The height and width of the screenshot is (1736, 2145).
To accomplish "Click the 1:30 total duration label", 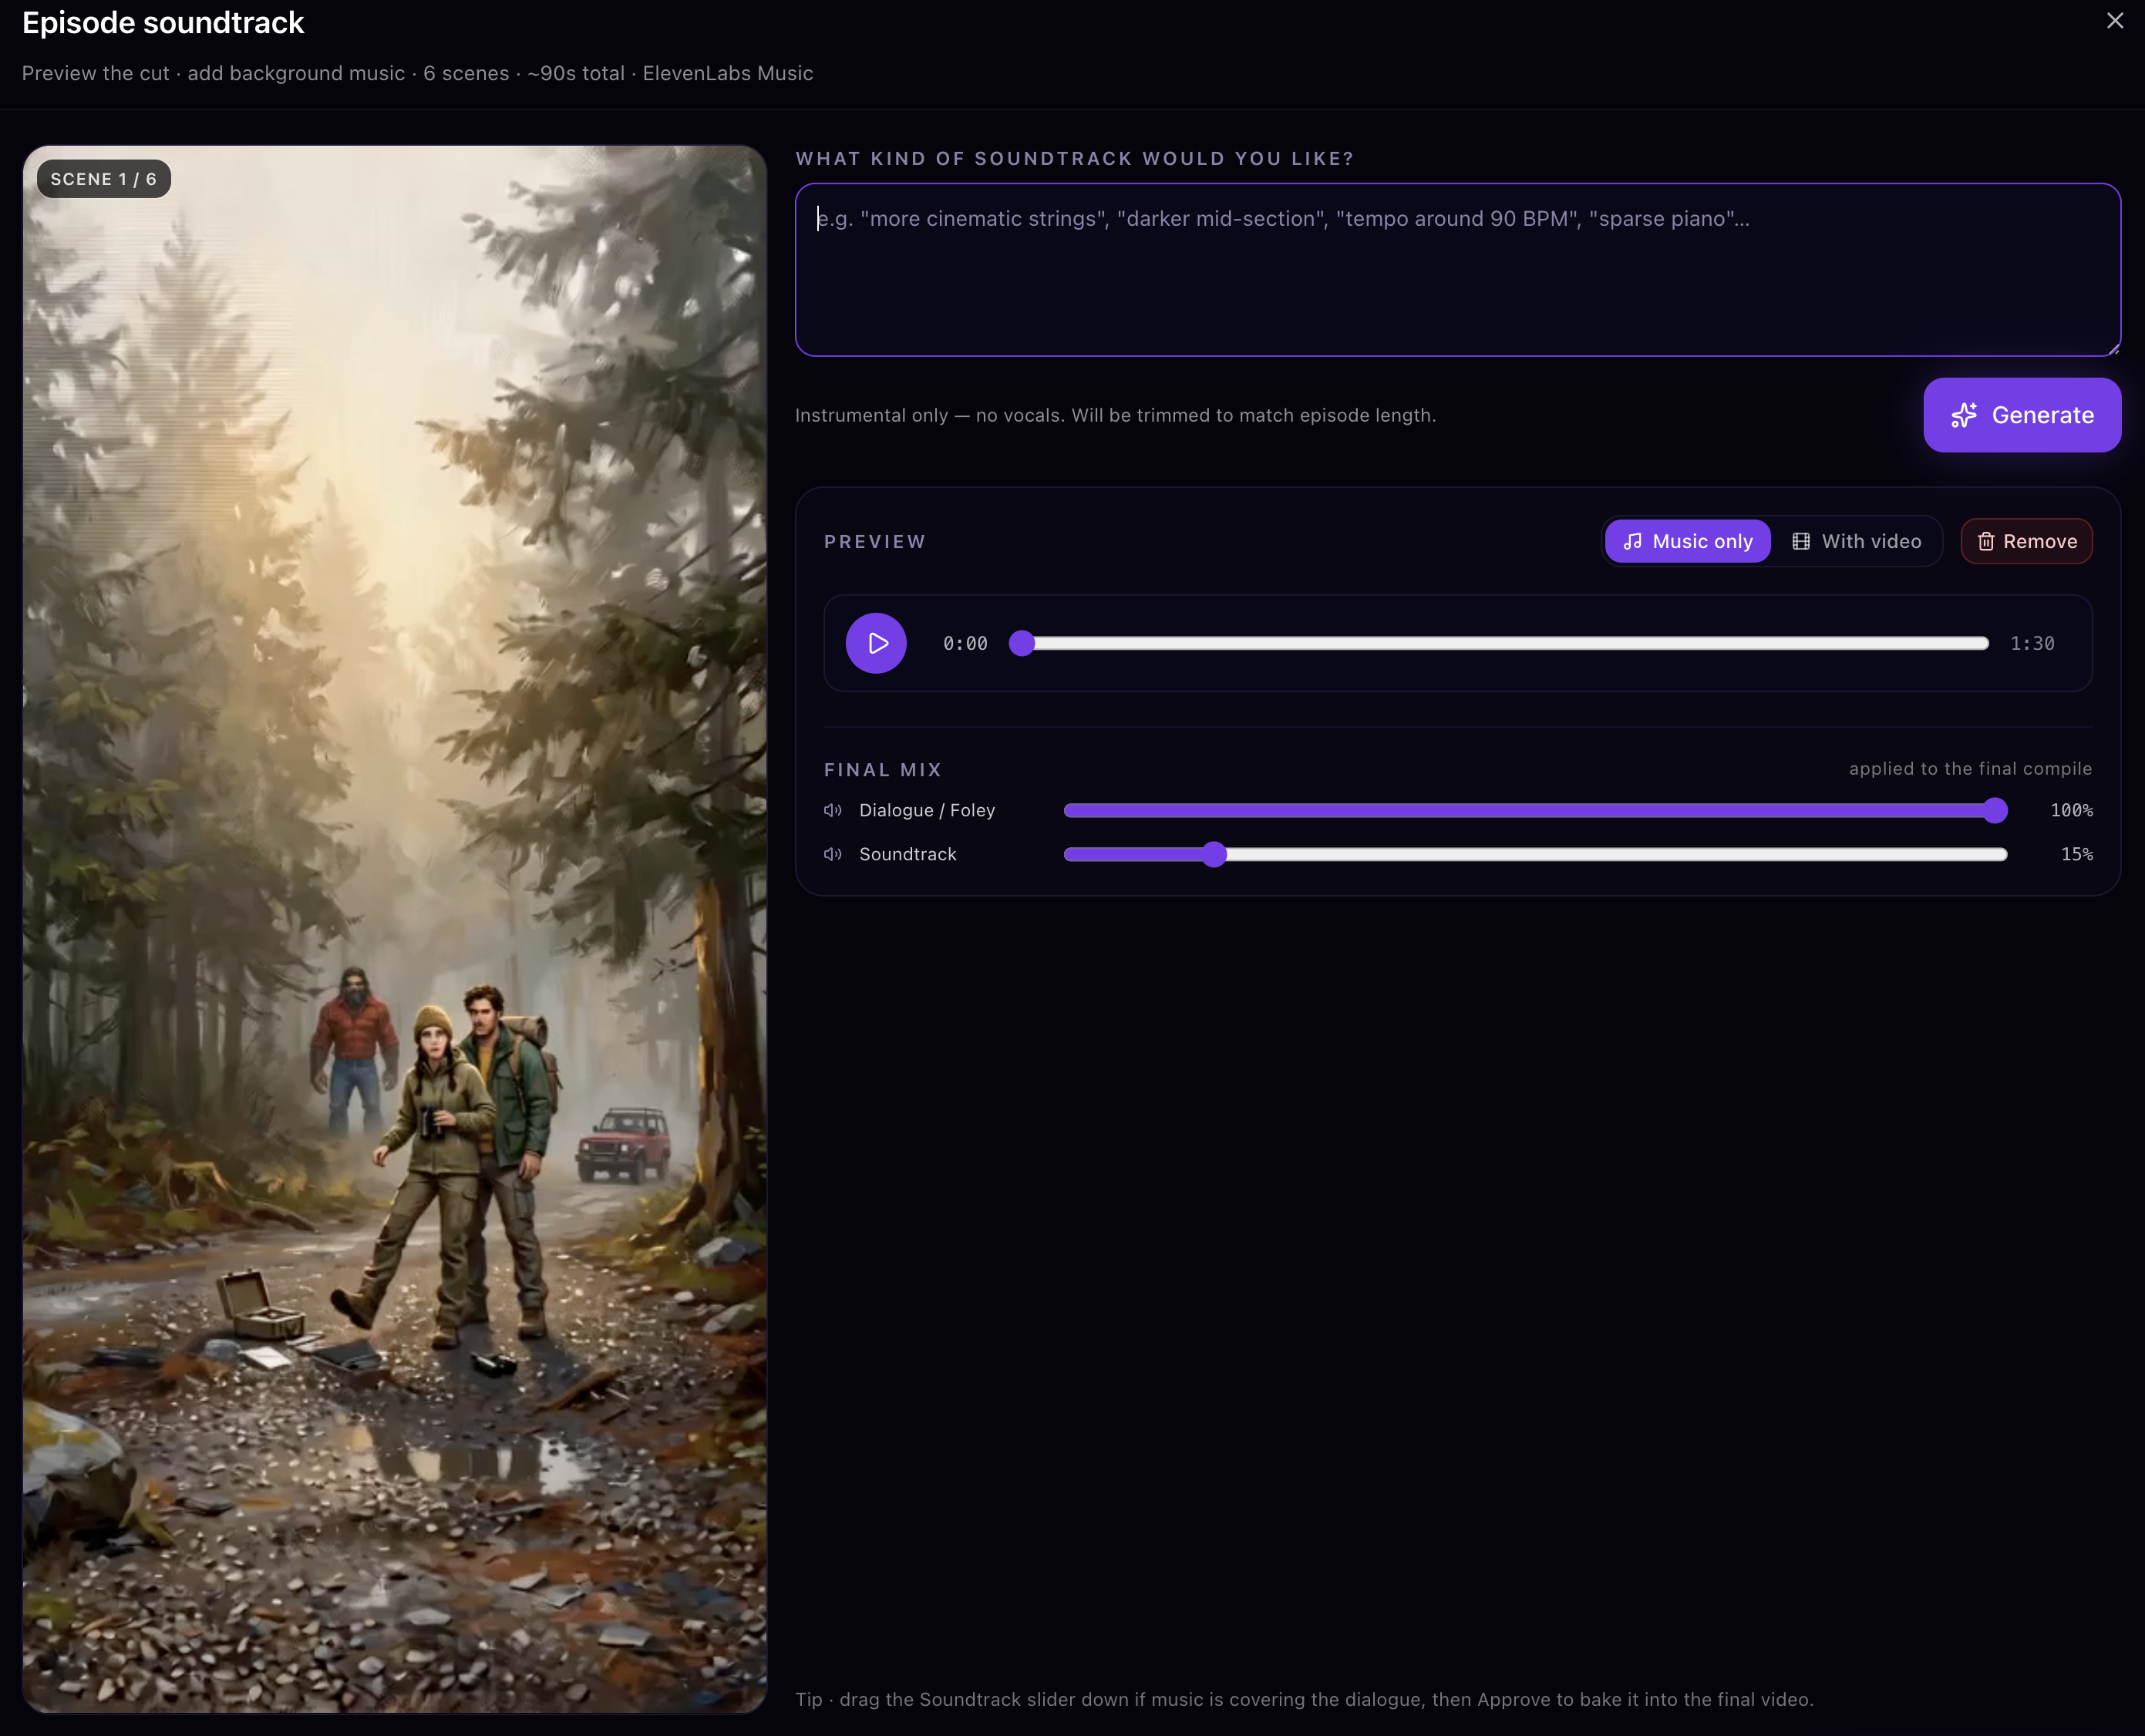I will click(2032, 643).
